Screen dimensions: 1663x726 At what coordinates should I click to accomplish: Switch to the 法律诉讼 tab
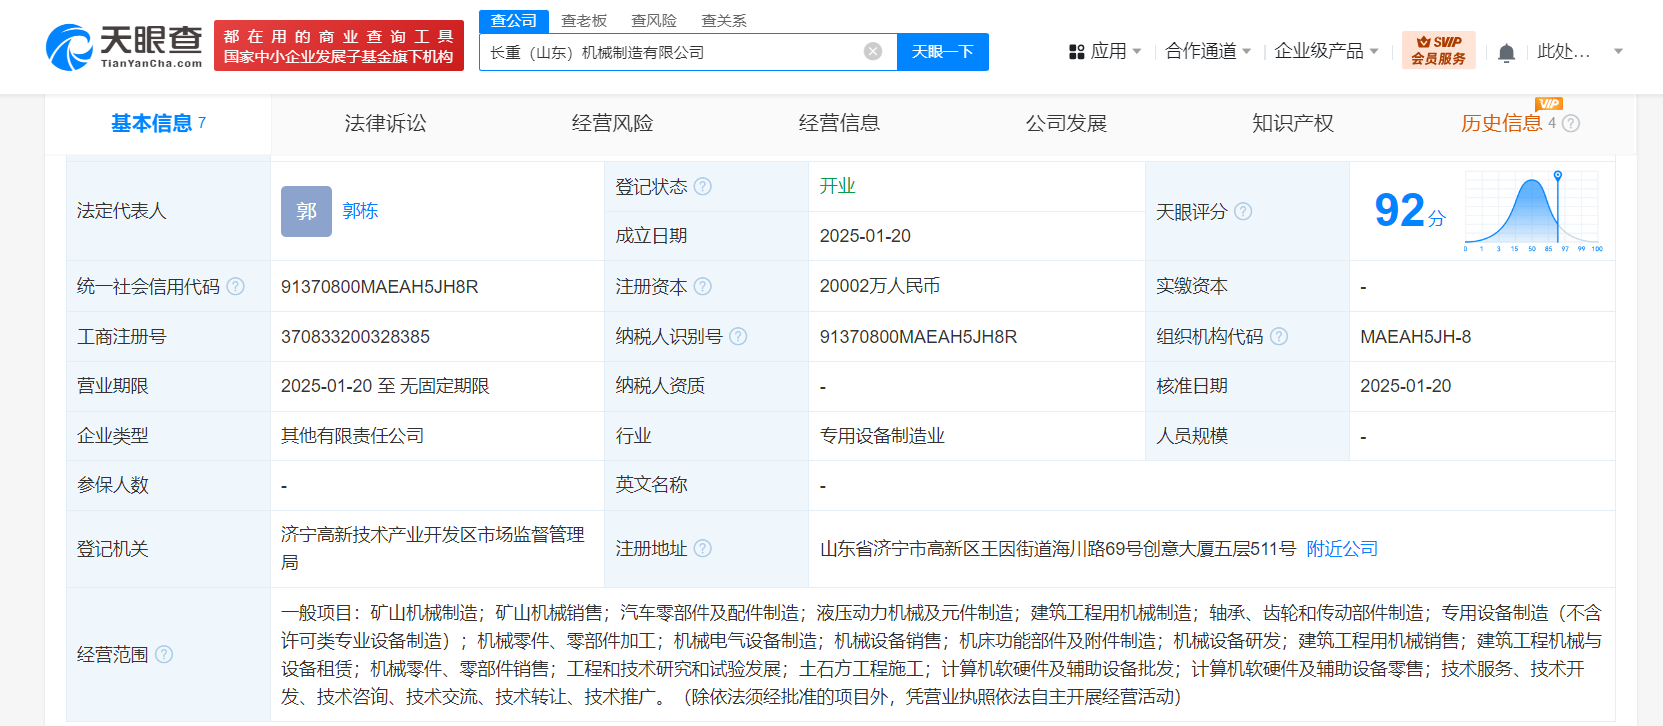[385, 123]
